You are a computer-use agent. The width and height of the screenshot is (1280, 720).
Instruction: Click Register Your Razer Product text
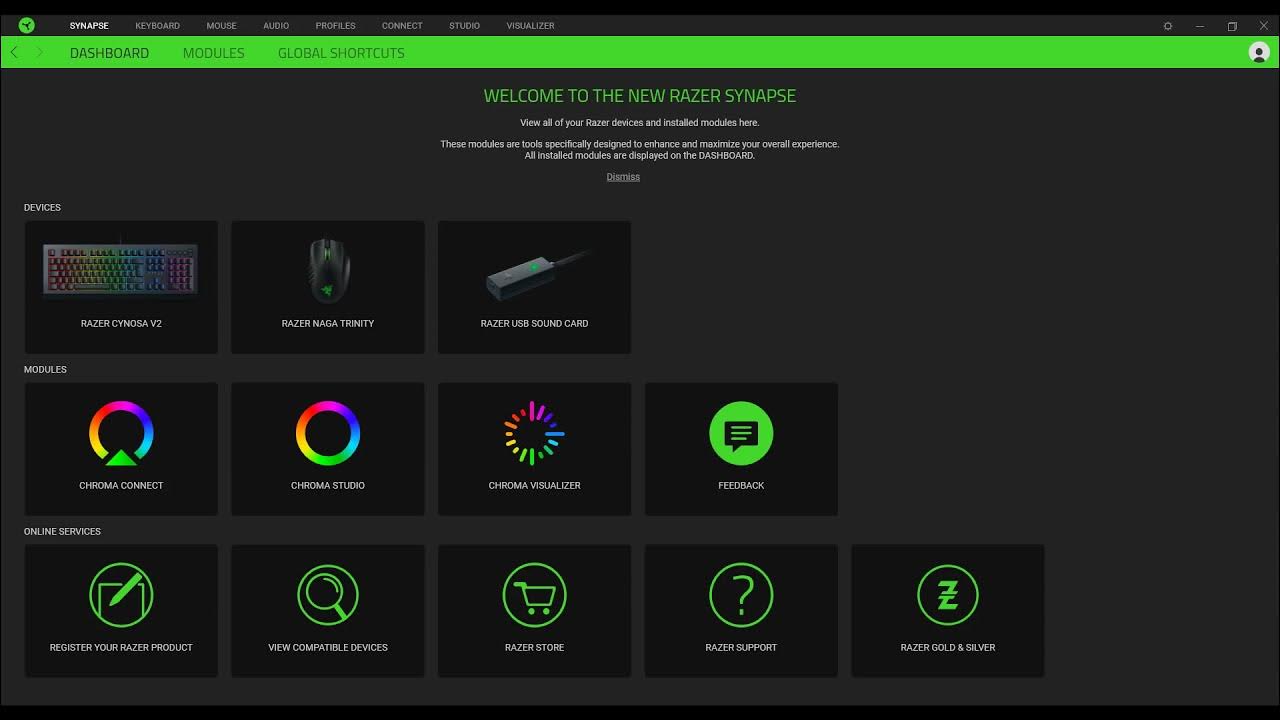click(121, 648)
